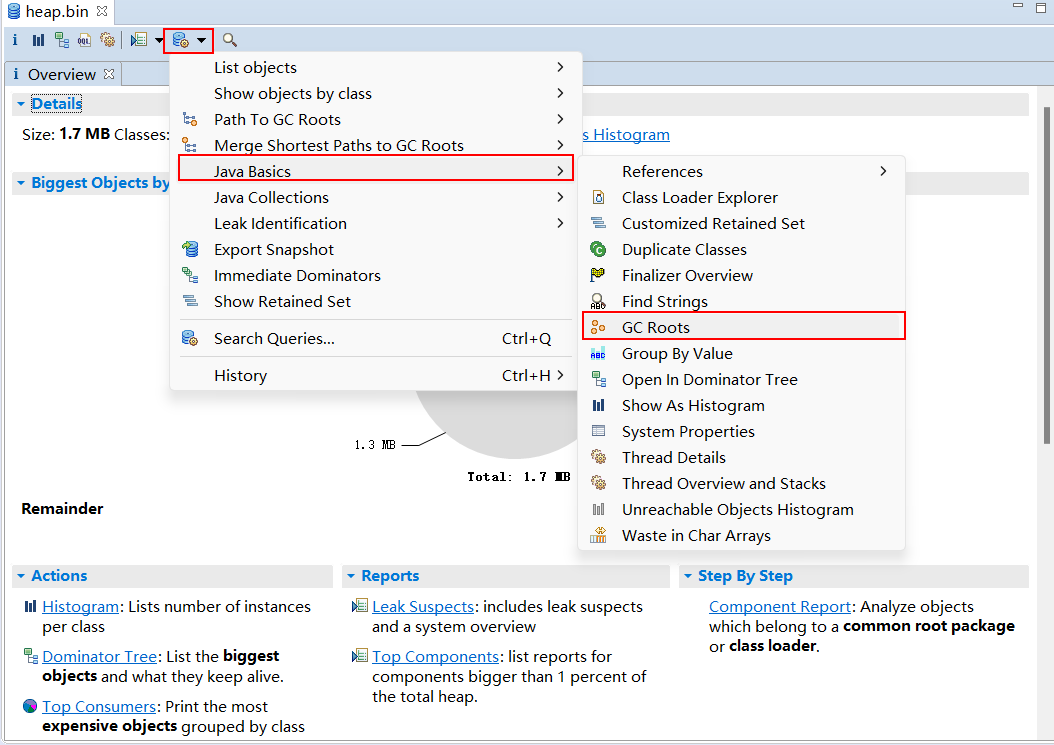Click the Top Consumers link
The image size is (1054, 745).
point(99,707)
